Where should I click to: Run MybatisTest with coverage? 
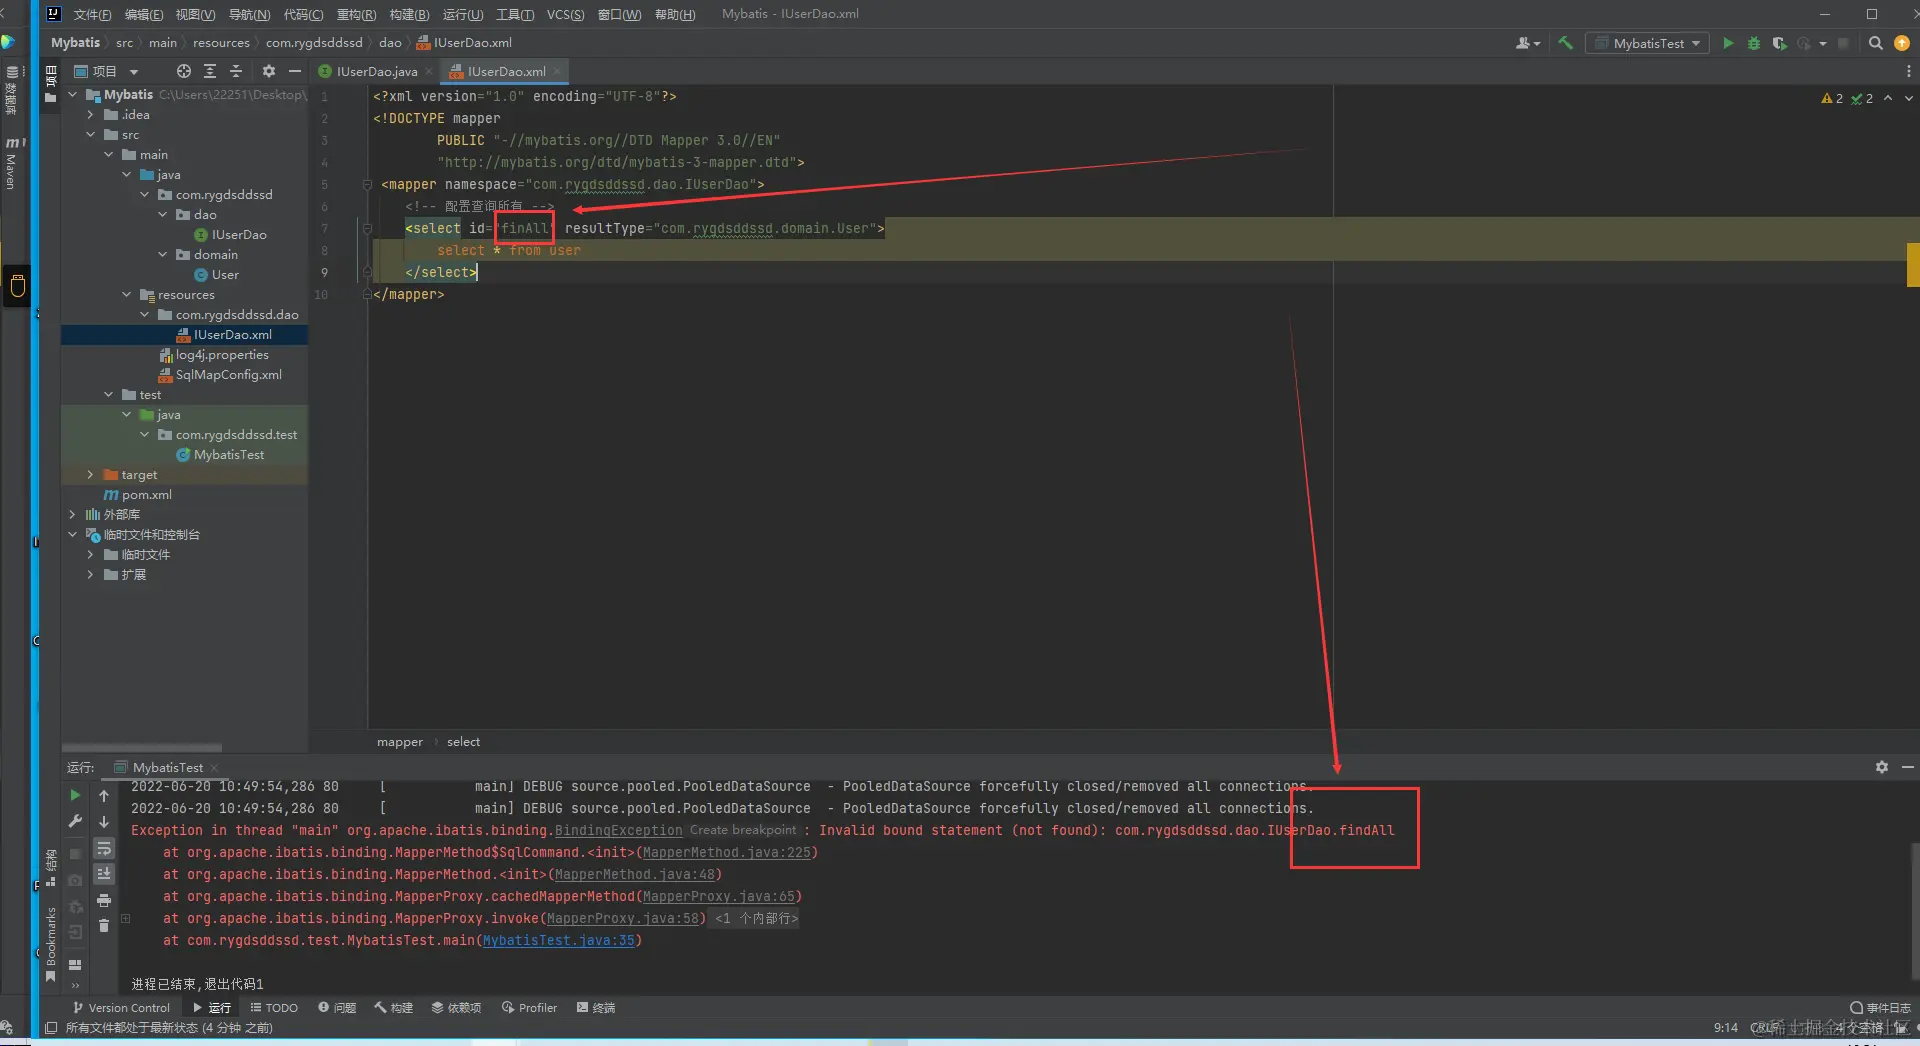pos(1779,43)
